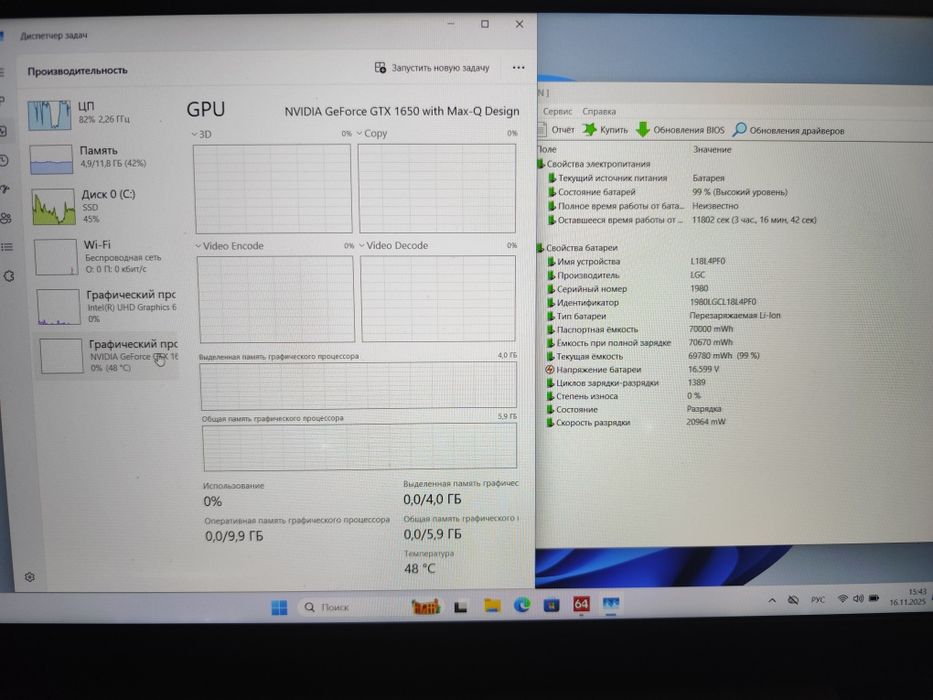The image size is (933, 700).
Task: Click Обновления драйверов in AIDA64 toolbar
Action: click(788, 130)
